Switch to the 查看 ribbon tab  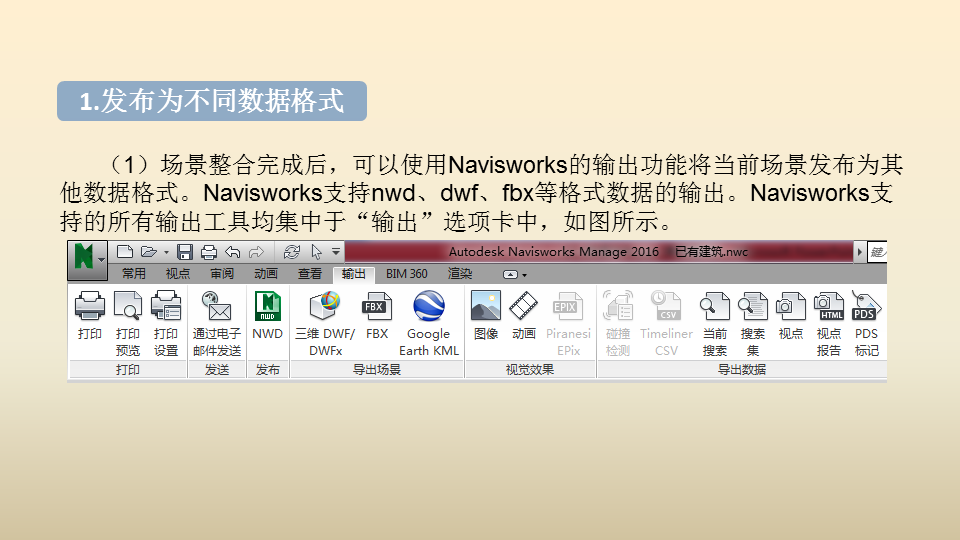coord(310,274)
